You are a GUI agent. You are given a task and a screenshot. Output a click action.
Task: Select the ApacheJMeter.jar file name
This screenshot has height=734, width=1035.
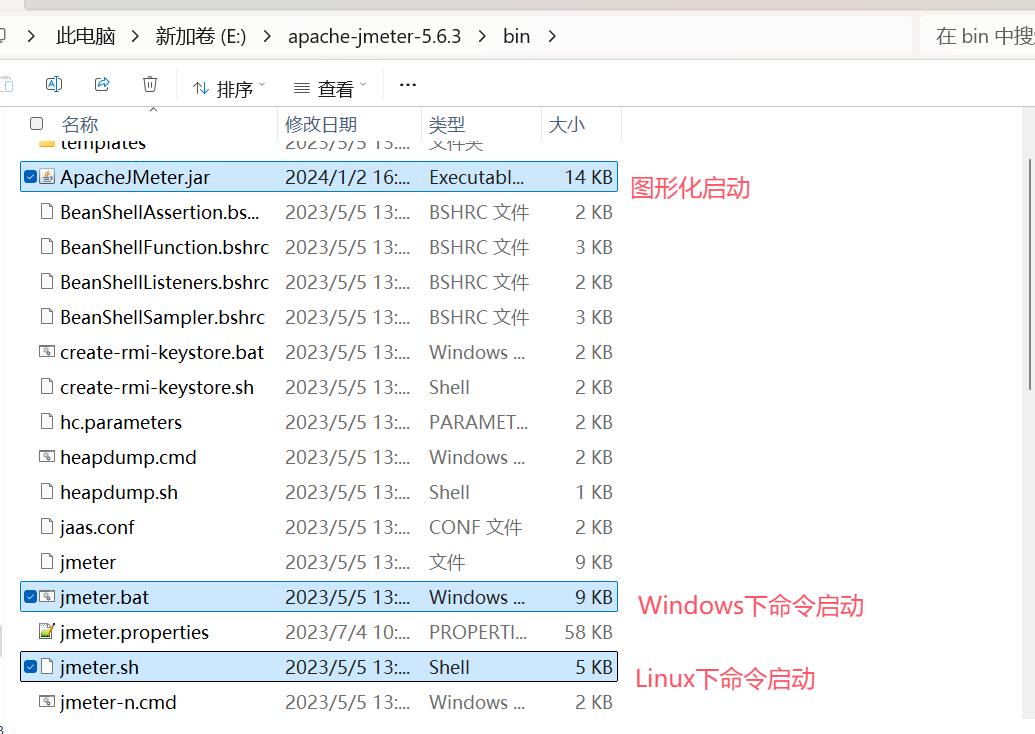click(135, 178)
